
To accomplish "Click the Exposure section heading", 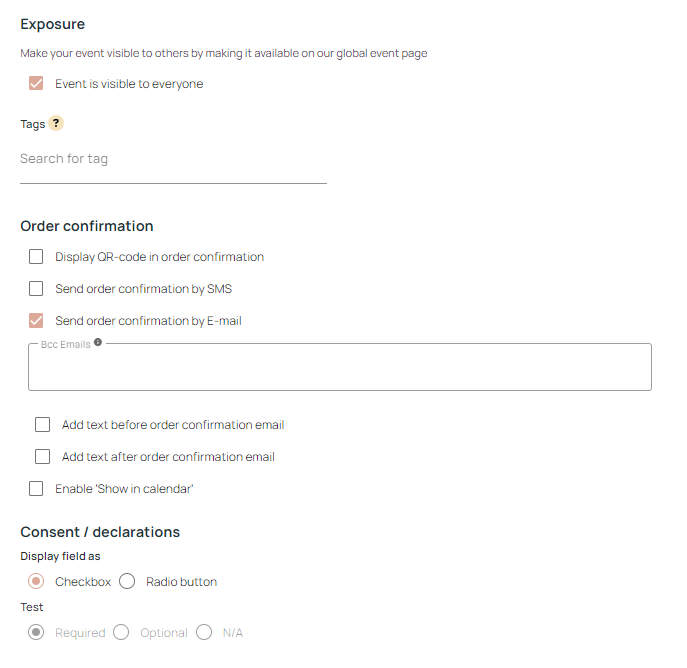I will coord(53,24).
